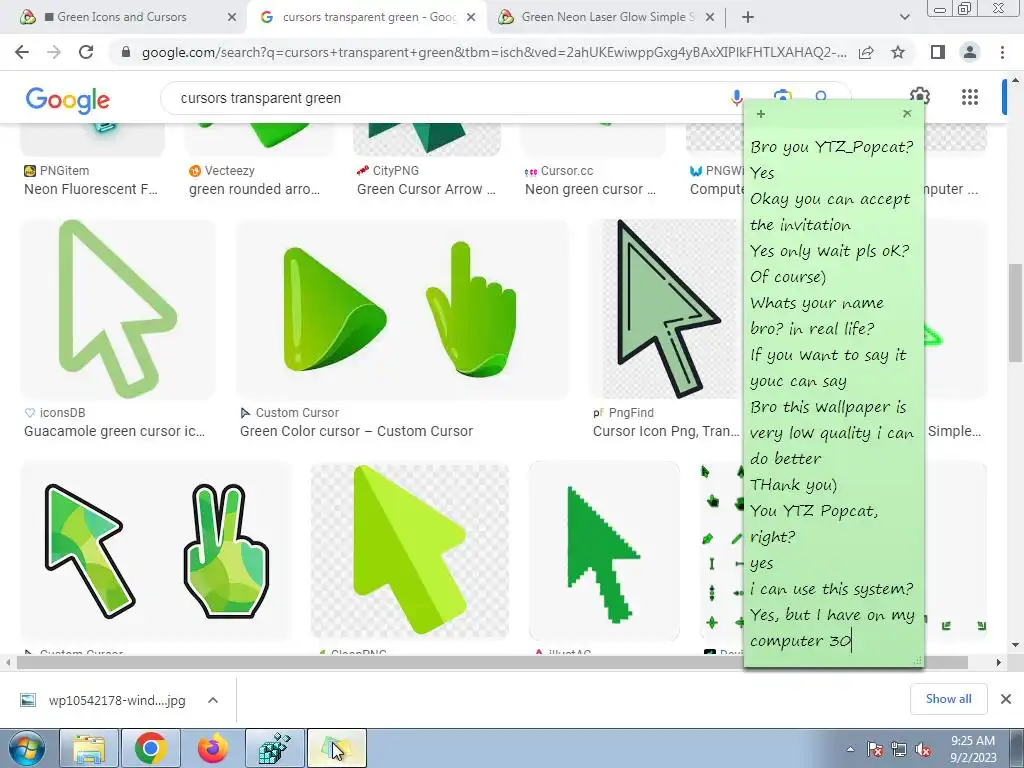Launch Firefox from the taskbar

pyautogui.click(x=213, y=748)
